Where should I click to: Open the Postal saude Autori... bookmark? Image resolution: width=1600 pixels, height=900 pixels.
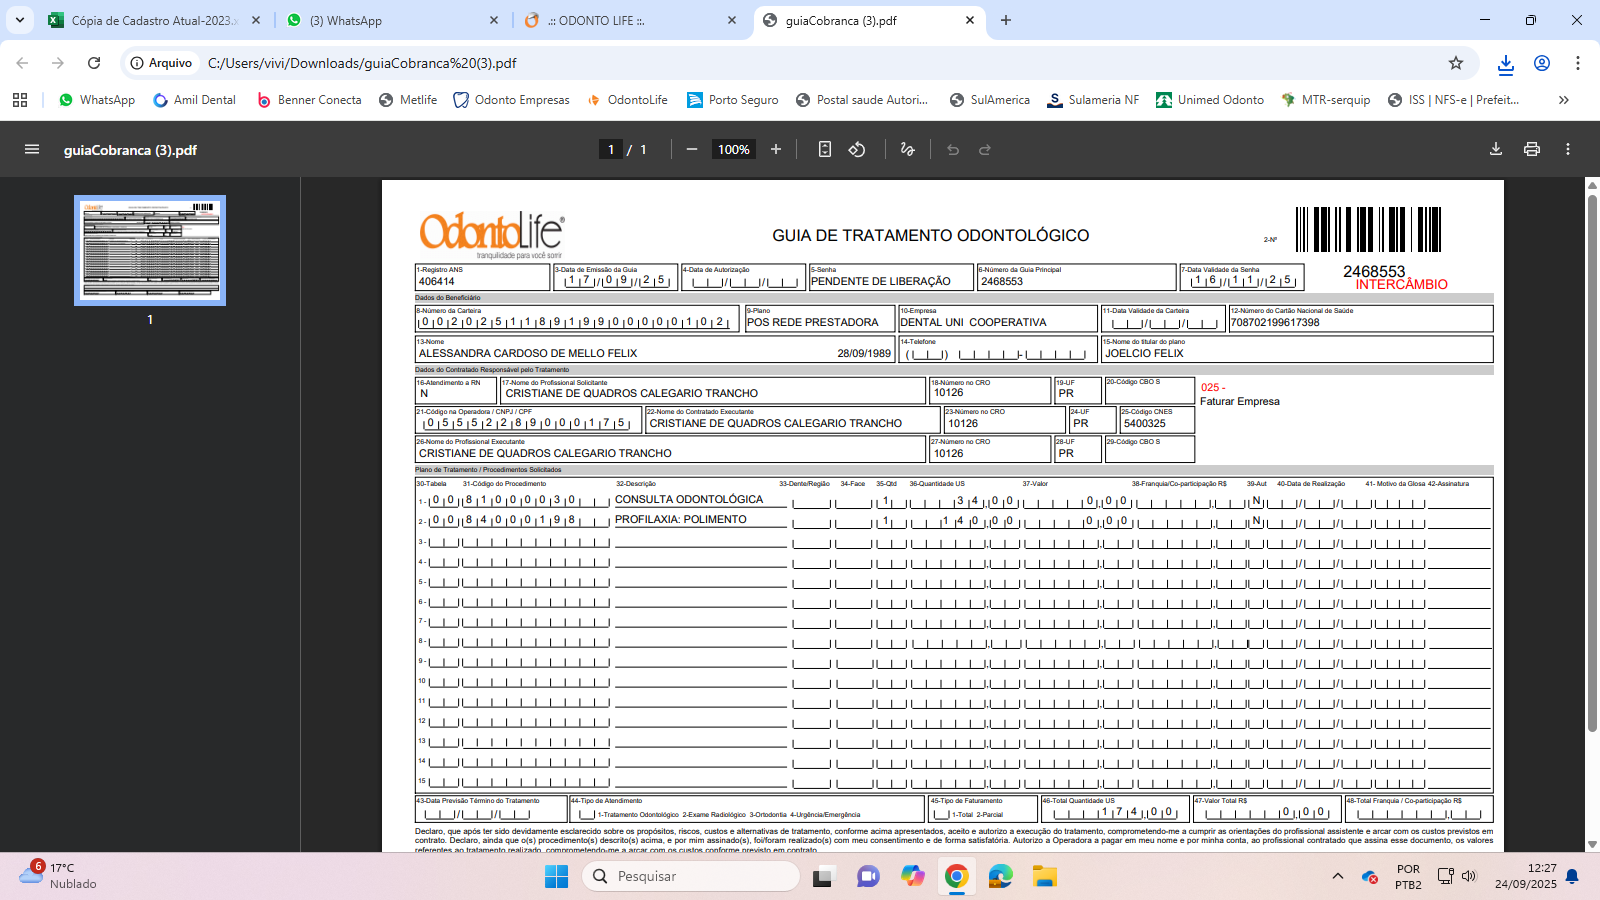[x=862, y=100]
